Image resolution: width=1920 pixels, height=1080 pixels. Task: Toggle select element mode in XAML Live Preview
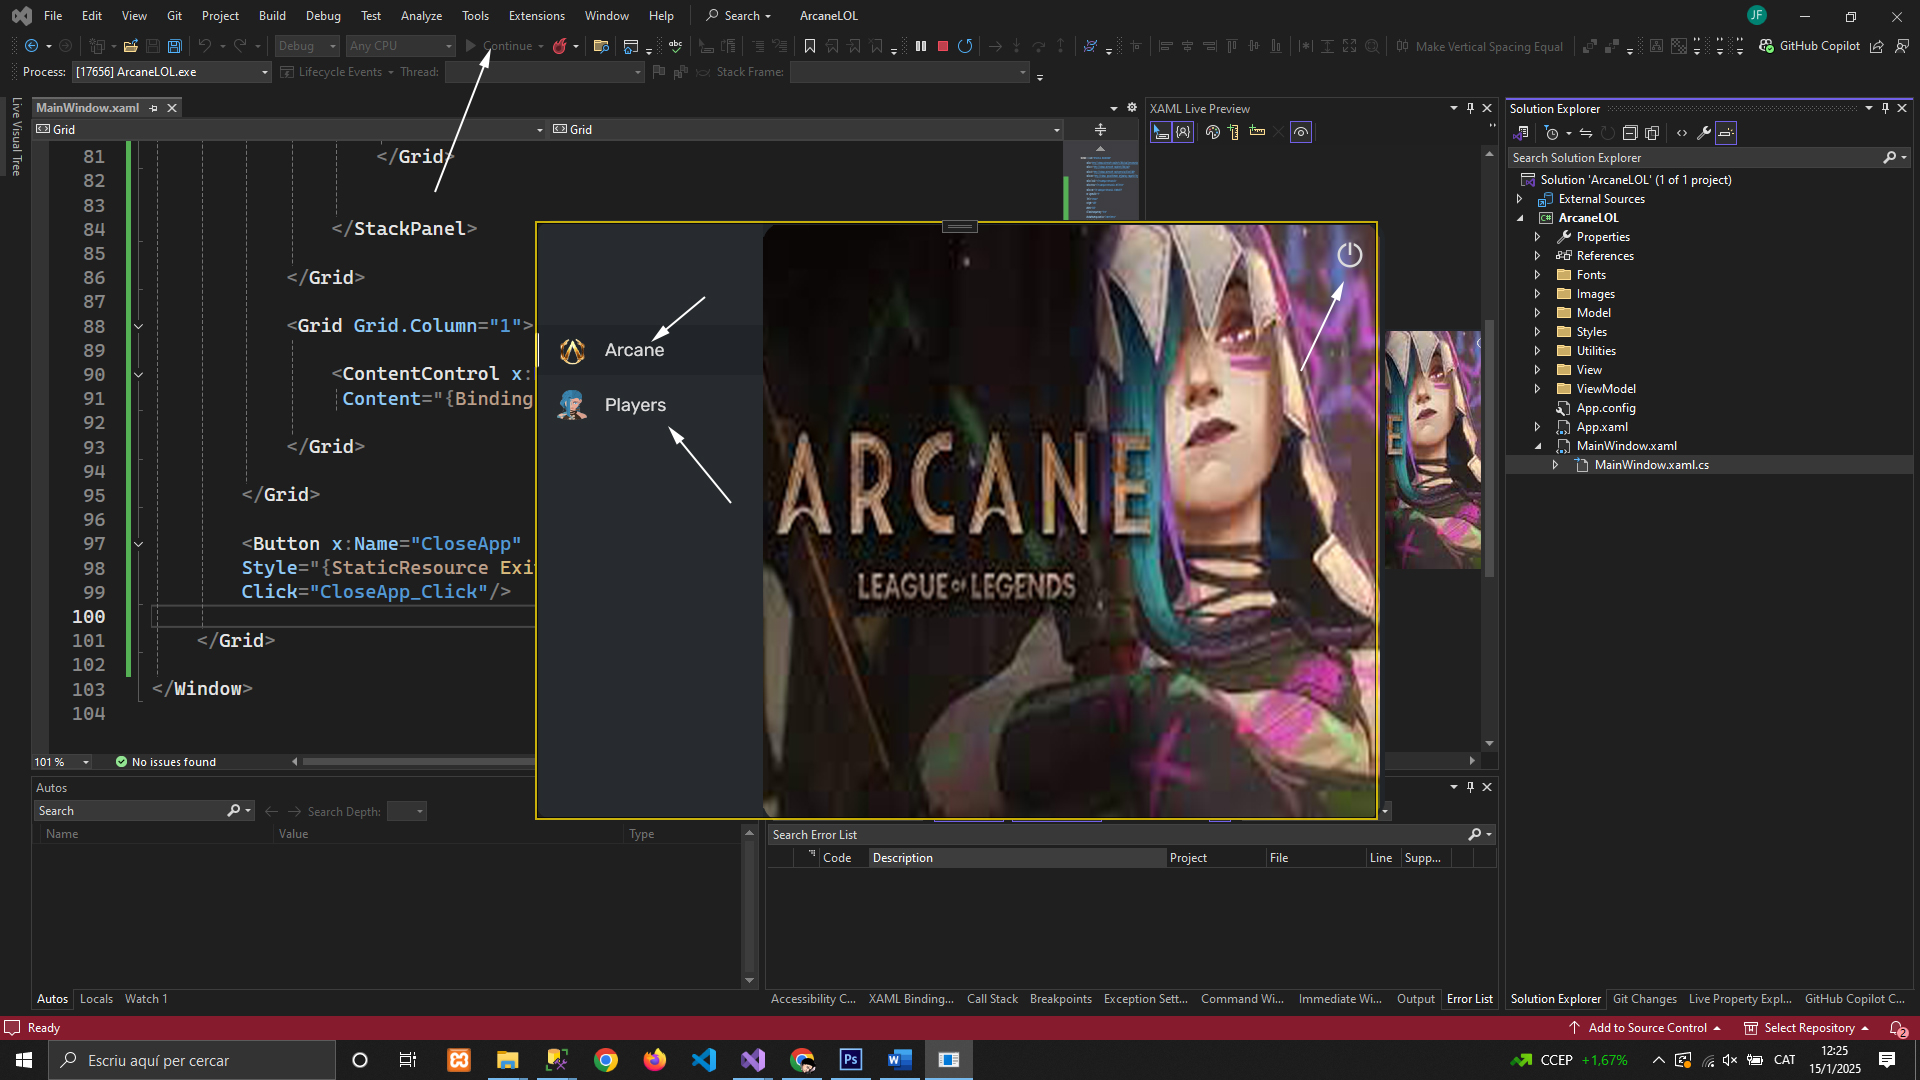click(1161, 132)
